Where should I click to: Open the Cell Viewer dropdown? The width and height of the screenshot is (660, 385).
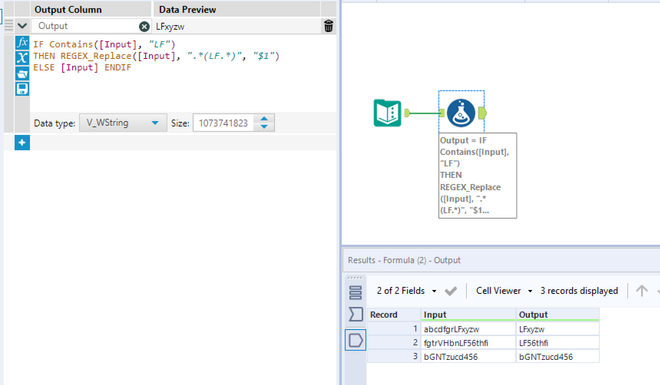coord(504,291)
